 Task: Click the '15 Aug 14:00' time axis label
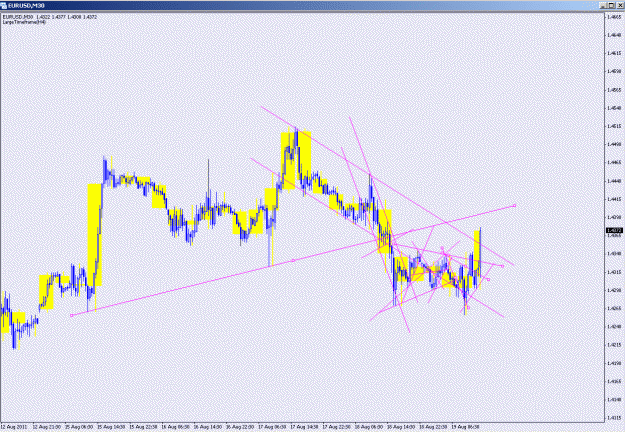click(113, 426)
